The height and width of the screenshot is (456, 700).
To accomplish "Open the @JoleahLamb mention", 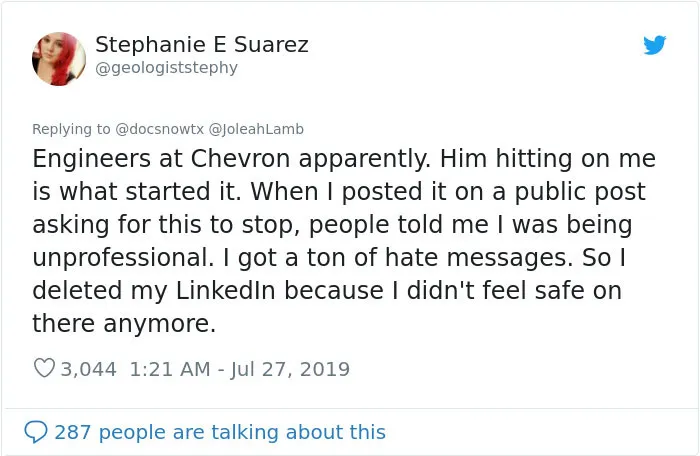I will (256, 129).
